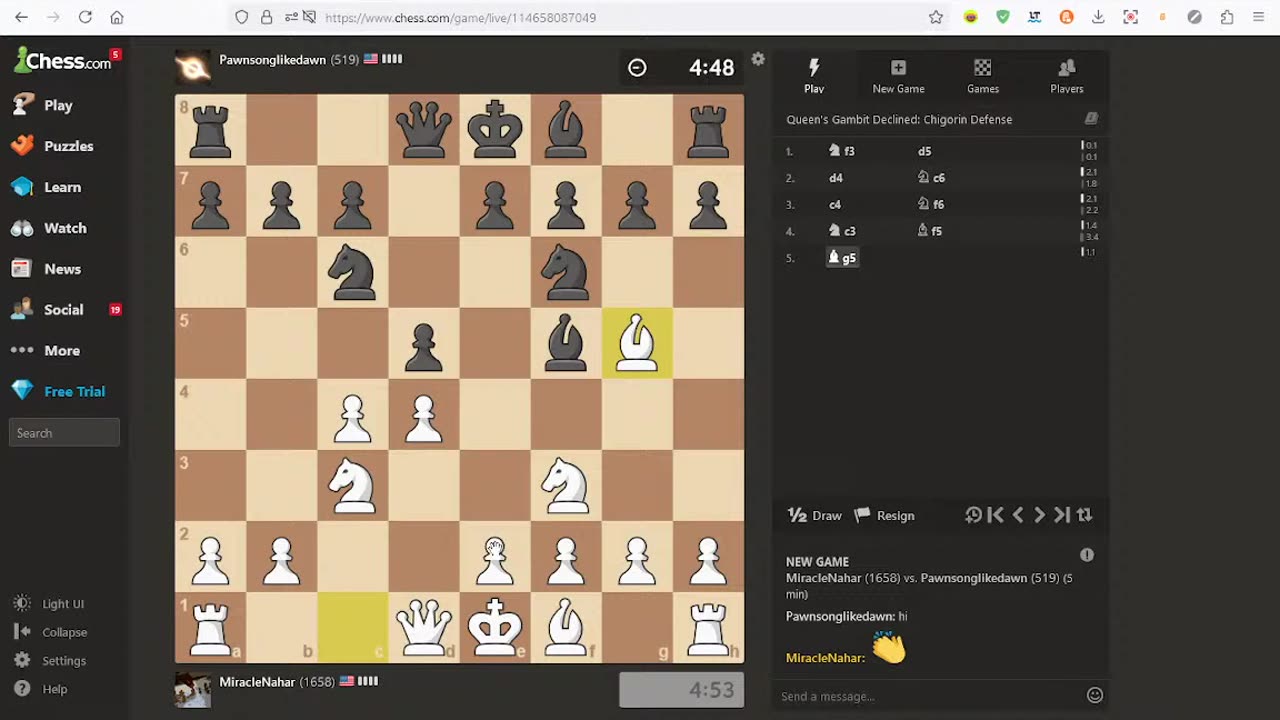Open the chat emoji picker
Viewport: 1280px width, 720px height.
pyautogui.click(x=1095, y=695)
